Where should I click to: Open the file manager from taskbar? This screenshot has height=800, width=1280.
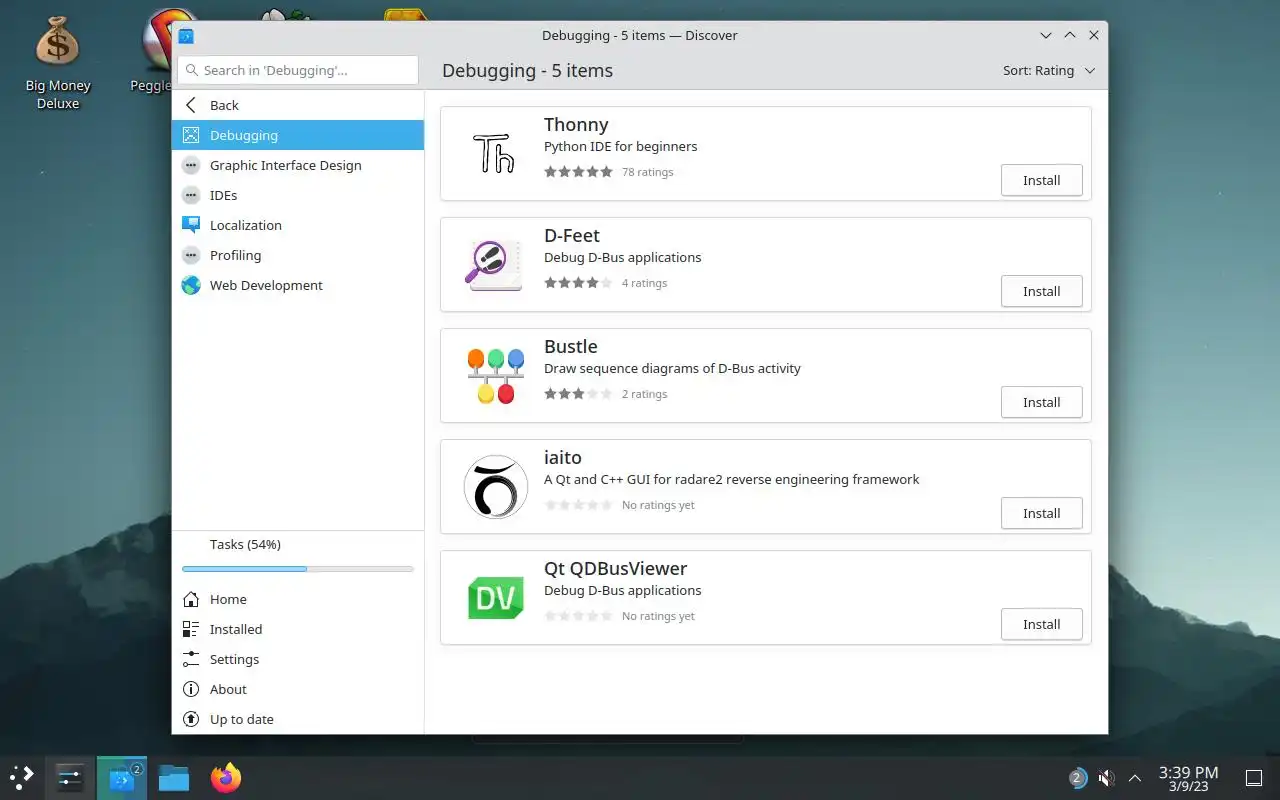pyautogui.click(x=174, y=777)
